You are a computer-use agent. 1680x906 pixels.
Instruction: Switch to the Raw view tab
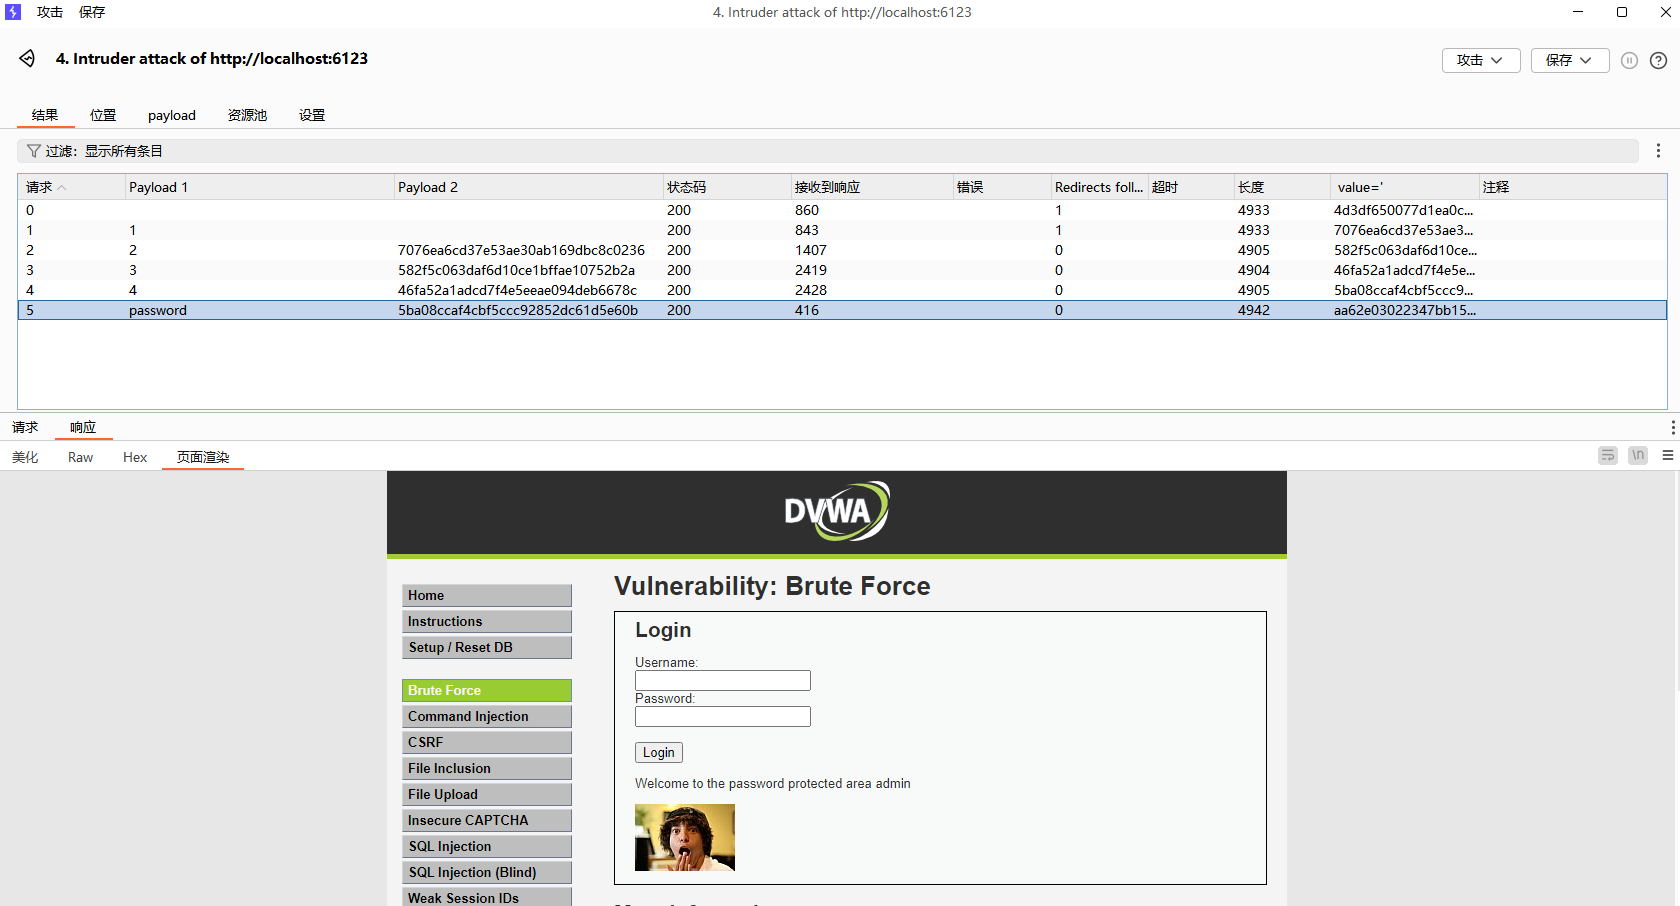pos(80,457)
